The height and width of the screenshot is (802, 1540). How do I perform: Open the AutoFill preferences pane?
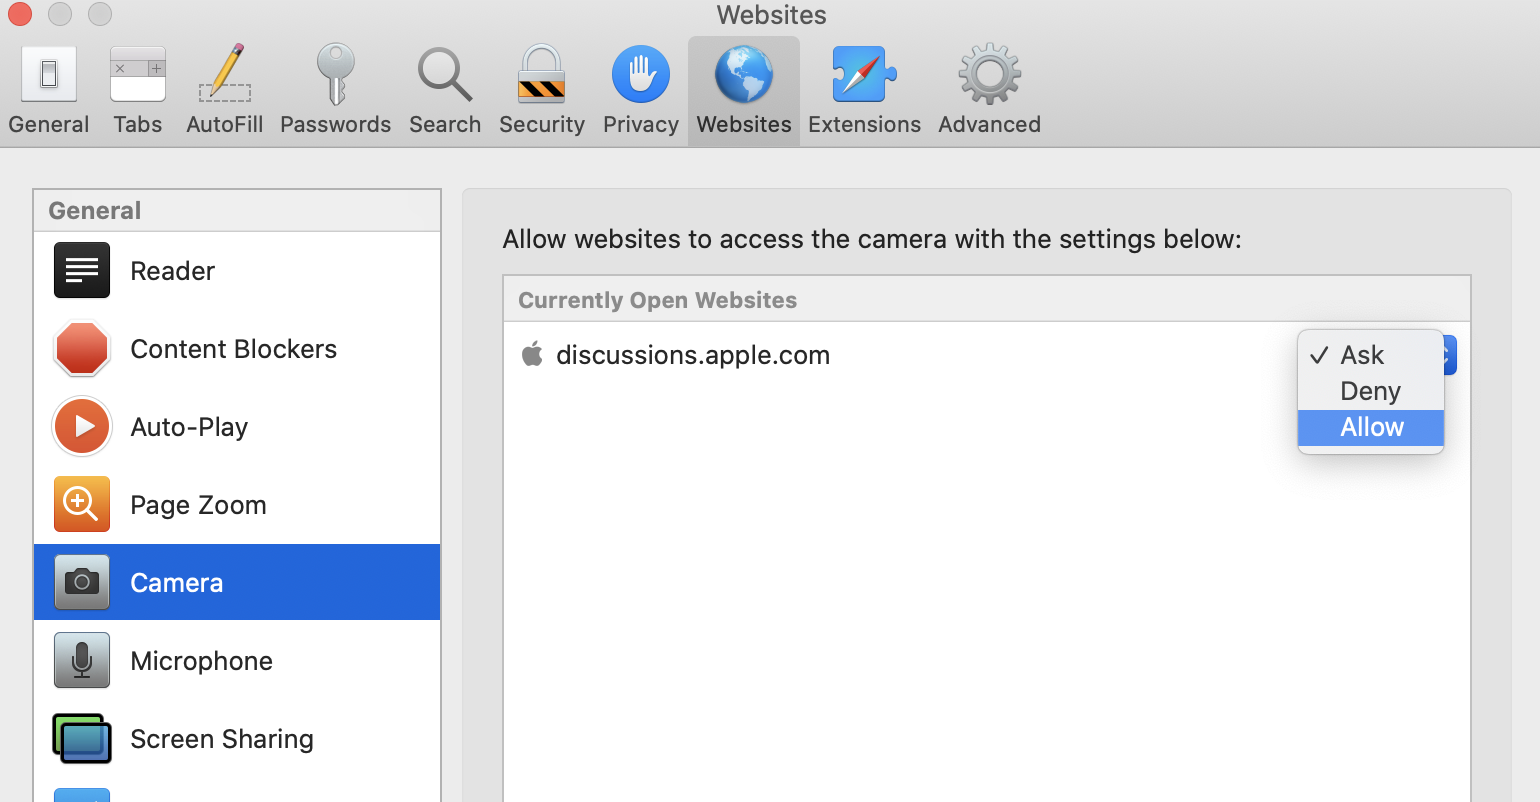click(x=225, y=92)
